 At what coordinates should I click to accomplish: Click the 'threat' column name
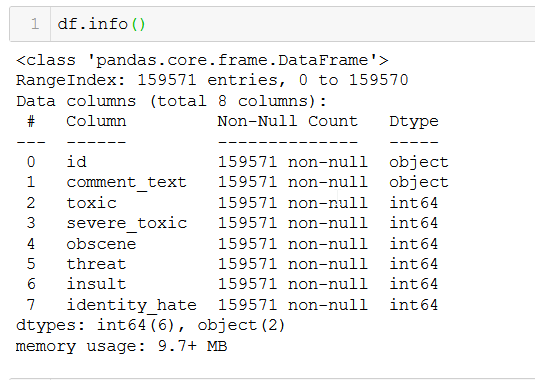click(96, 264)
